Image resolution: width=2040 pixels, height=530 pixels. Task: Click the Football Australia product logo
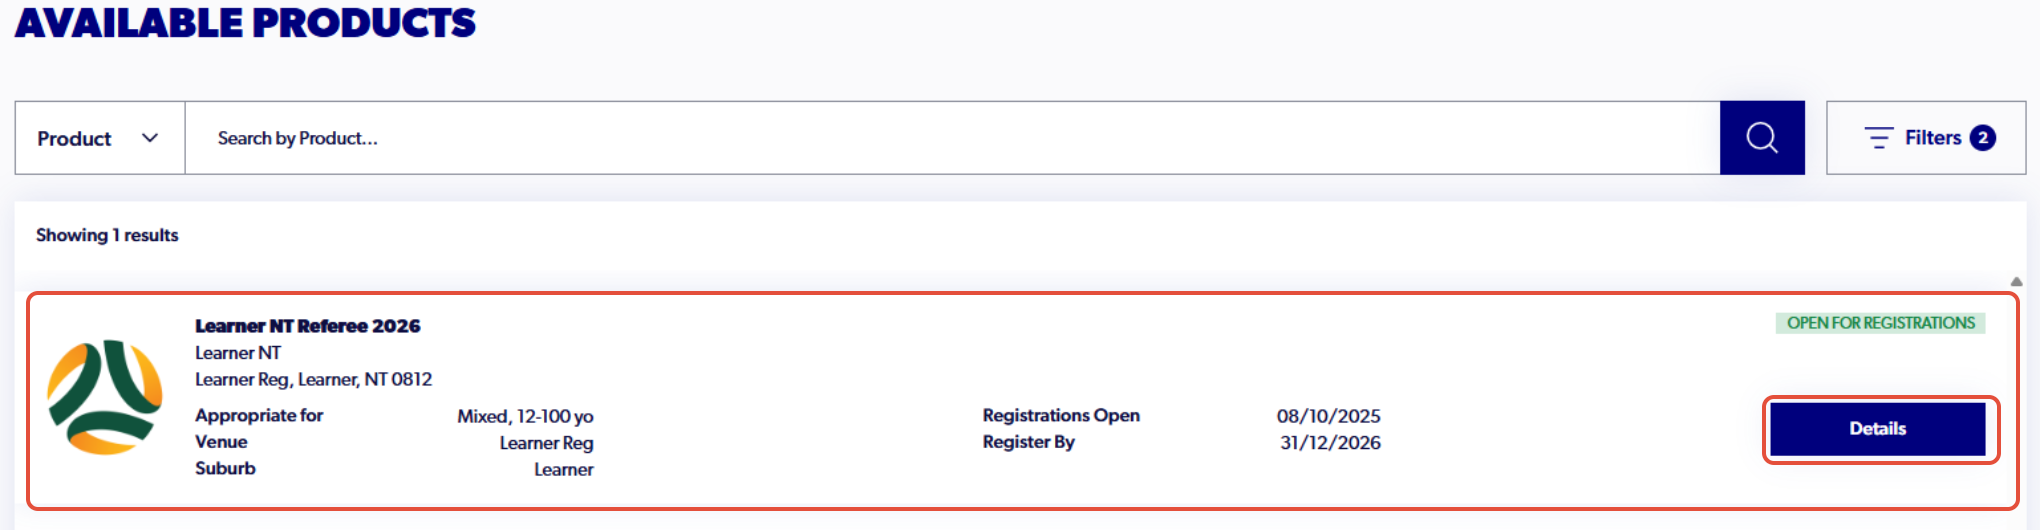click(x=105, y=397)
